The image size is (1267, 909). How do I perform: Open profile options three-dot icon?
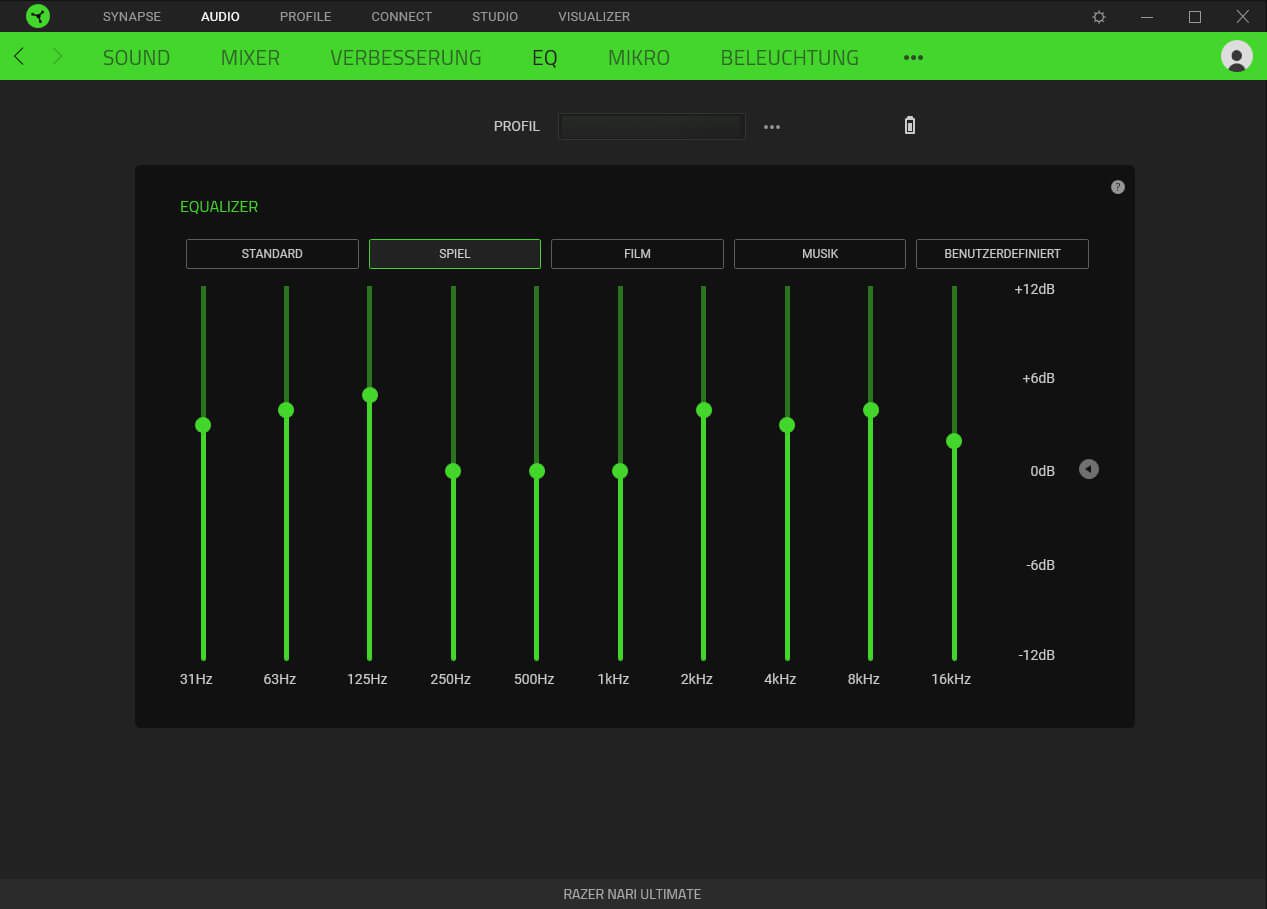point(771,127)
